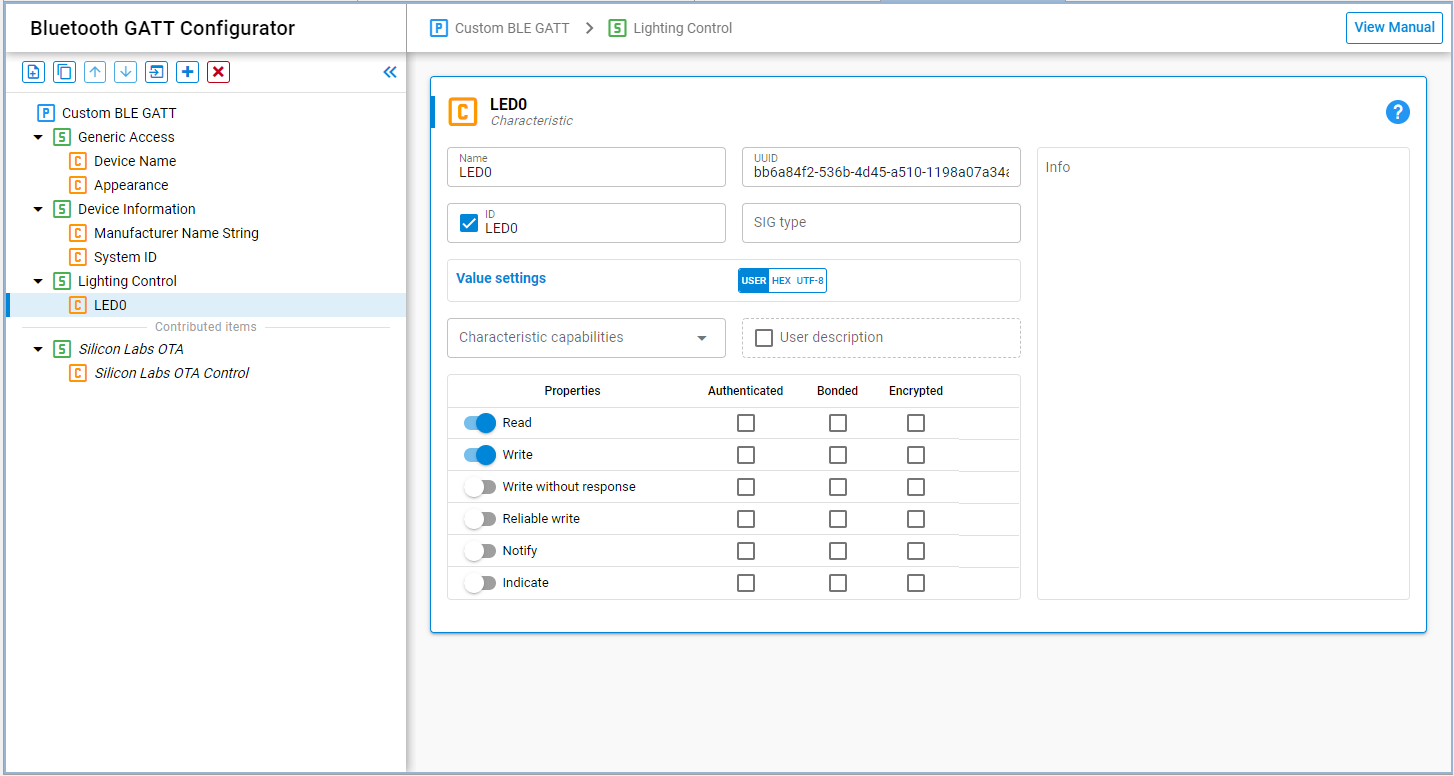
Task: Check the User description checkbox
Action: pyautogui.click(x=764, y=338)
